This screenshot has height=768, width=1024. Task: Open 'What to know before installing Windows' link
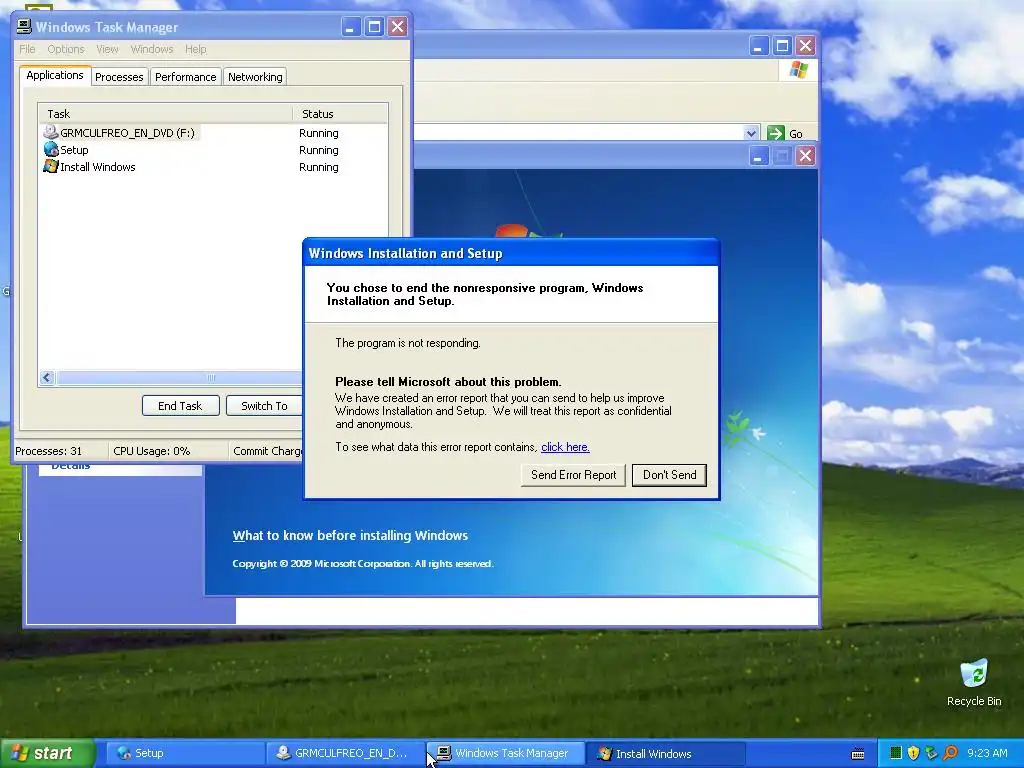click(350, 536)
